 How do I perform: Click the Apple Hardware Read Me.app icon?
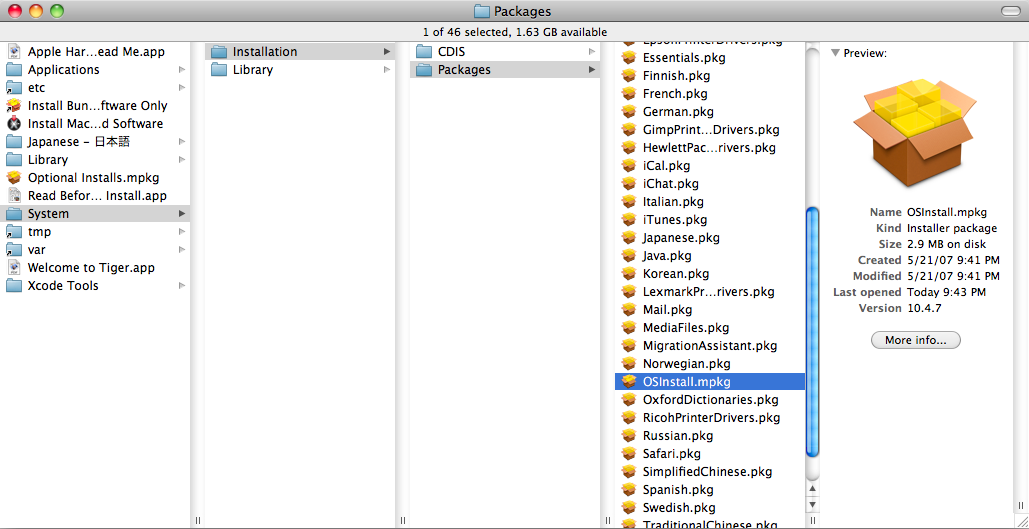pyautogui.click(x=14, y=51)
